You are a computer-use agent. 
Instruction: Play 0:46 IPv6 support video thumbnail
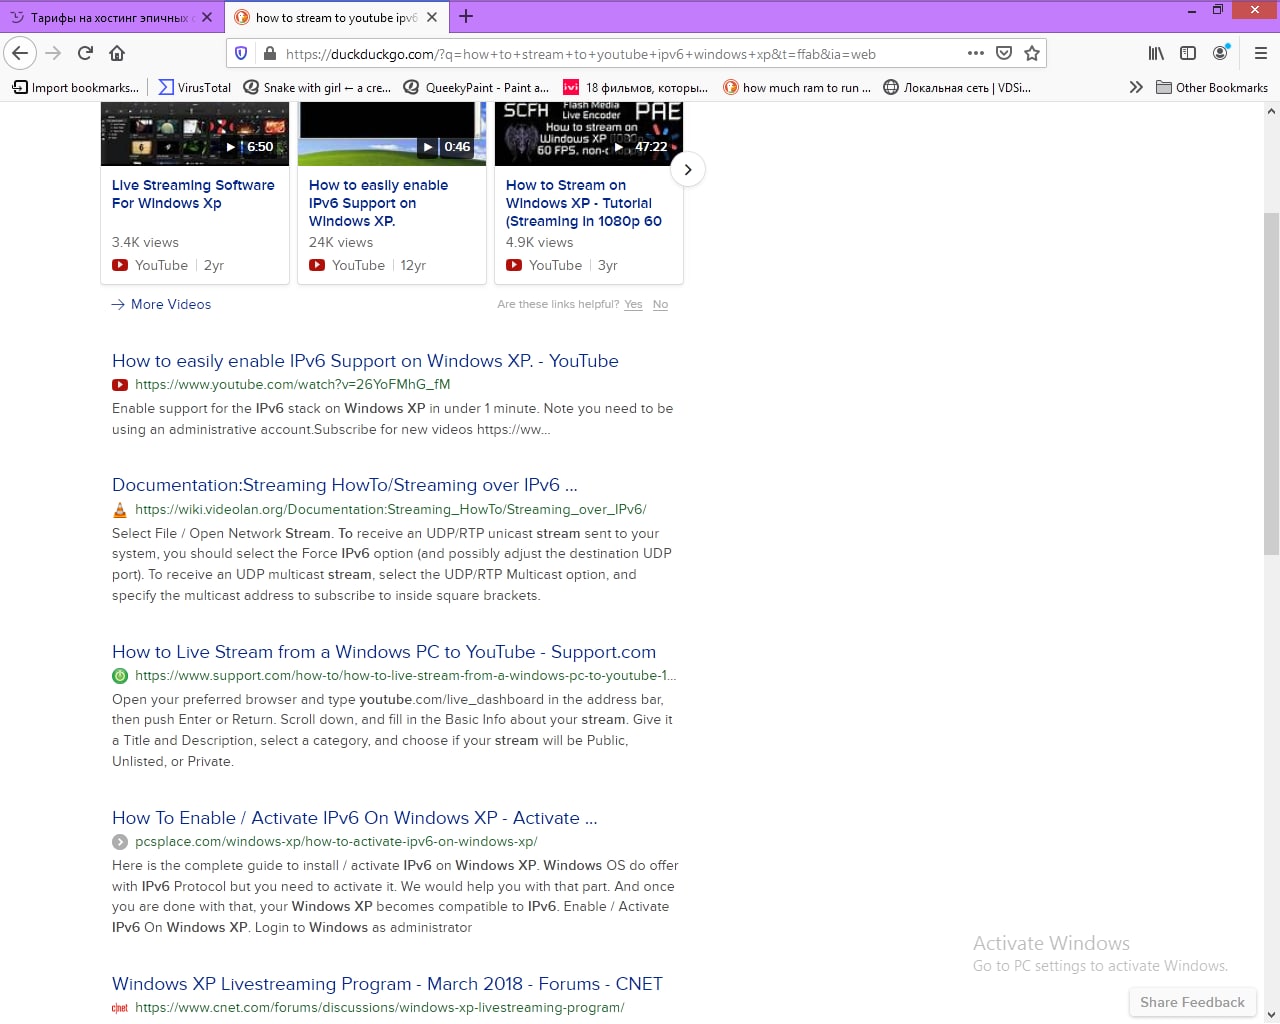click(x=392, y=133)
